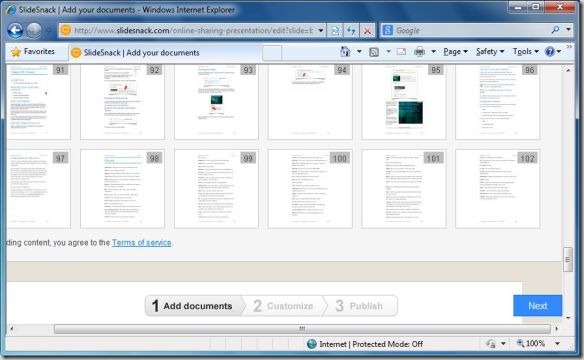Open the Favorites star button
Image resolution: width=584 pixels, height=360 pixels.
(33, 52)
